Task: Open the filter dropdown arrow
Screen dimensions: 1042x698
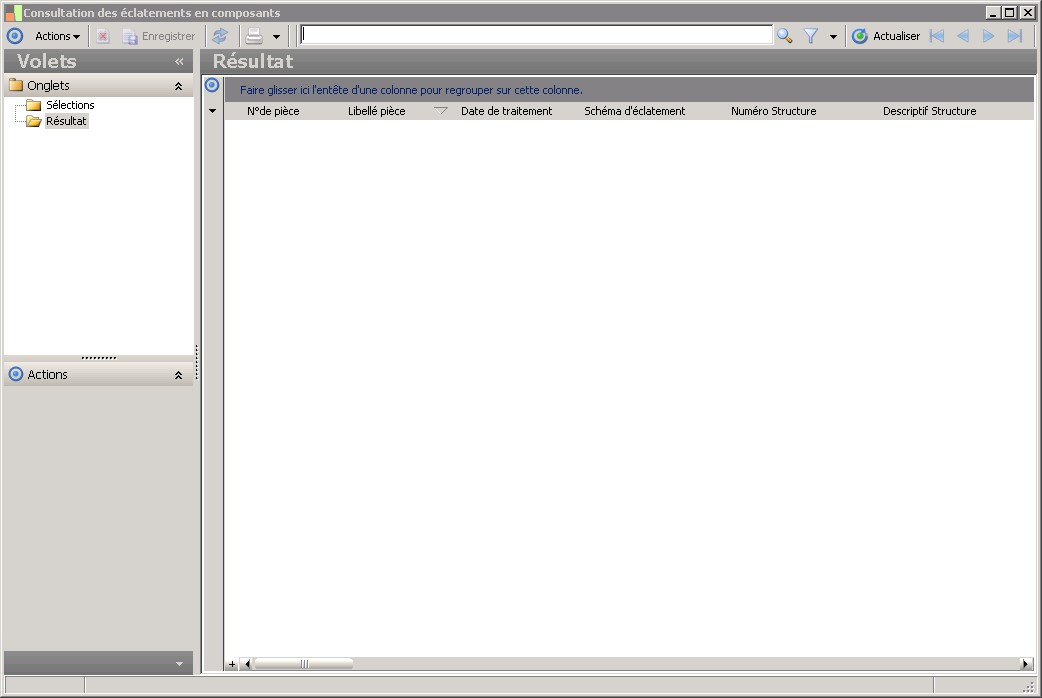Action: [833, 37]
